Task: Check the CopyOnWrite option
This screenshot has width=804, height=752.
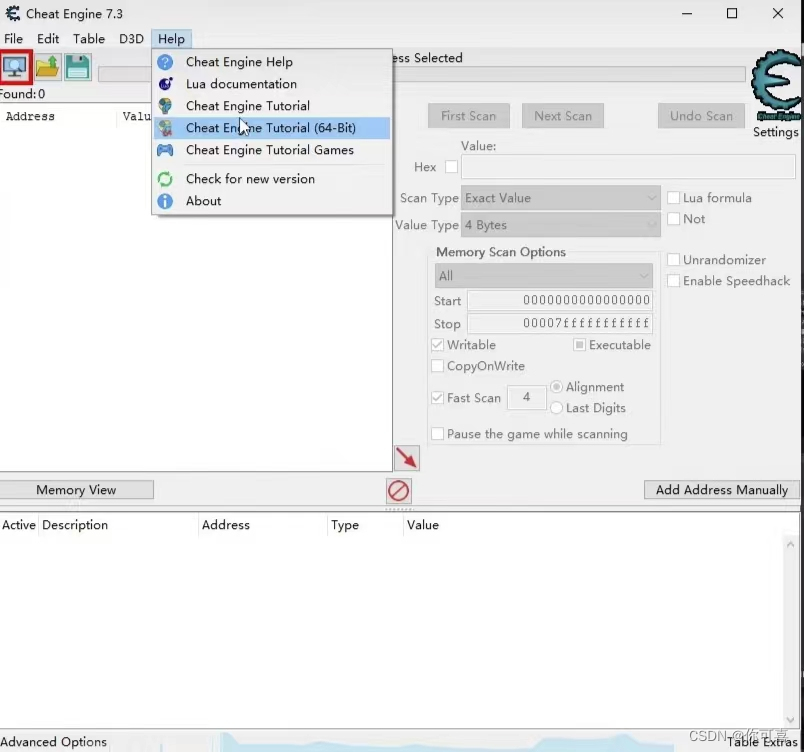Action: [x=437, y=366]
